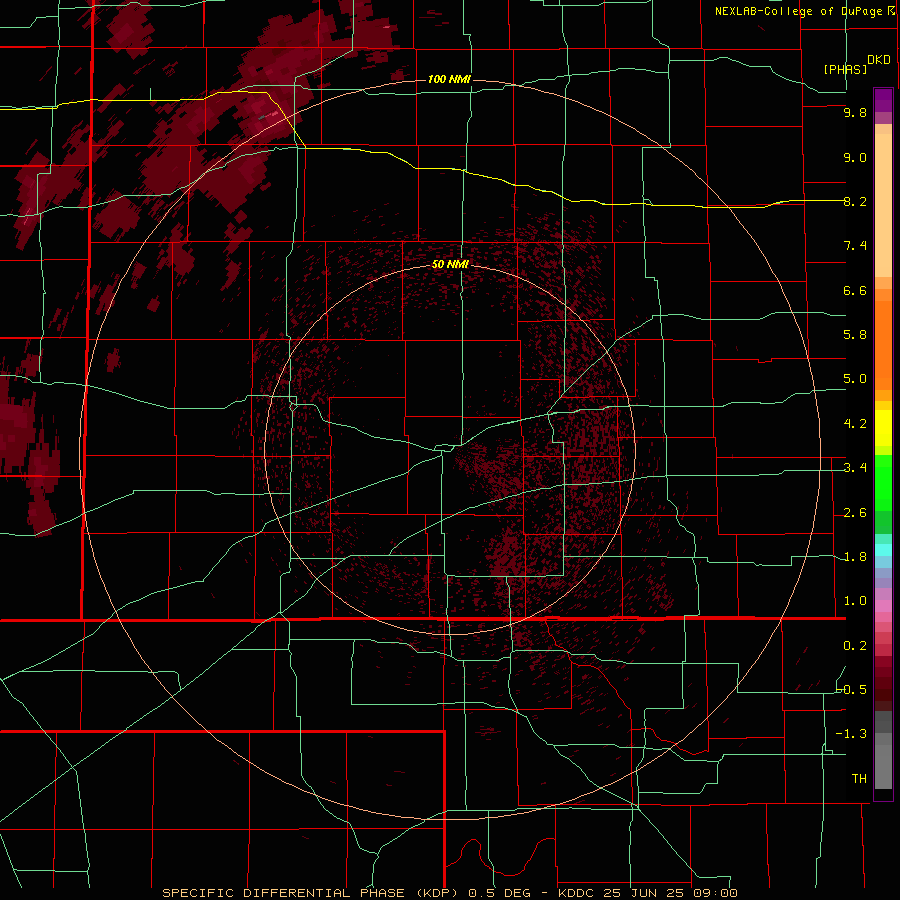Select the 9.8 value on the scale
This screenshot has width=900, height=900.
[855, 112]
